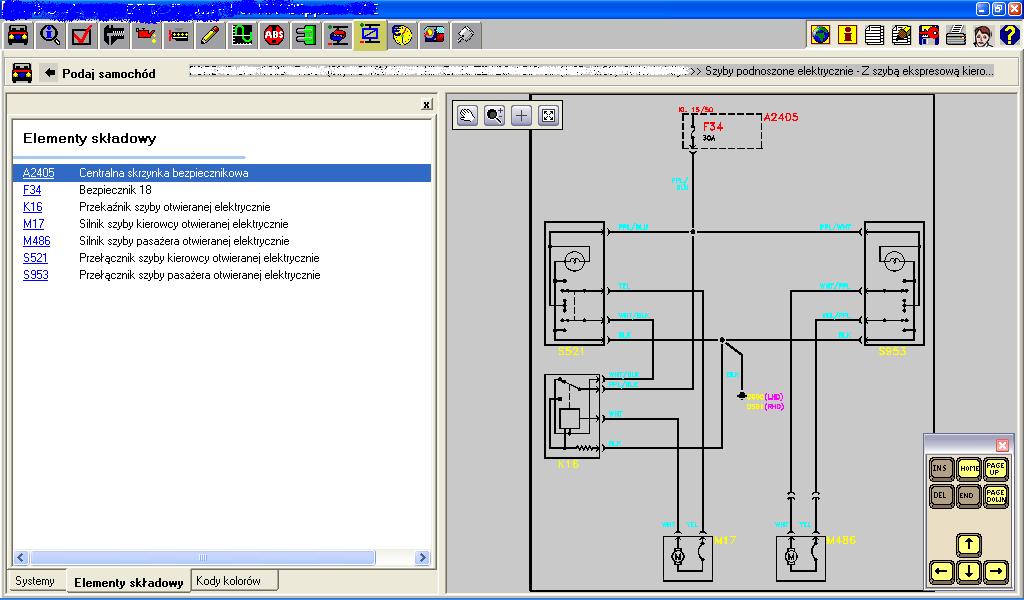The image size is (1024, 600).
Task: Open help with the question mark icon
Action: (x=1008, y=36)
